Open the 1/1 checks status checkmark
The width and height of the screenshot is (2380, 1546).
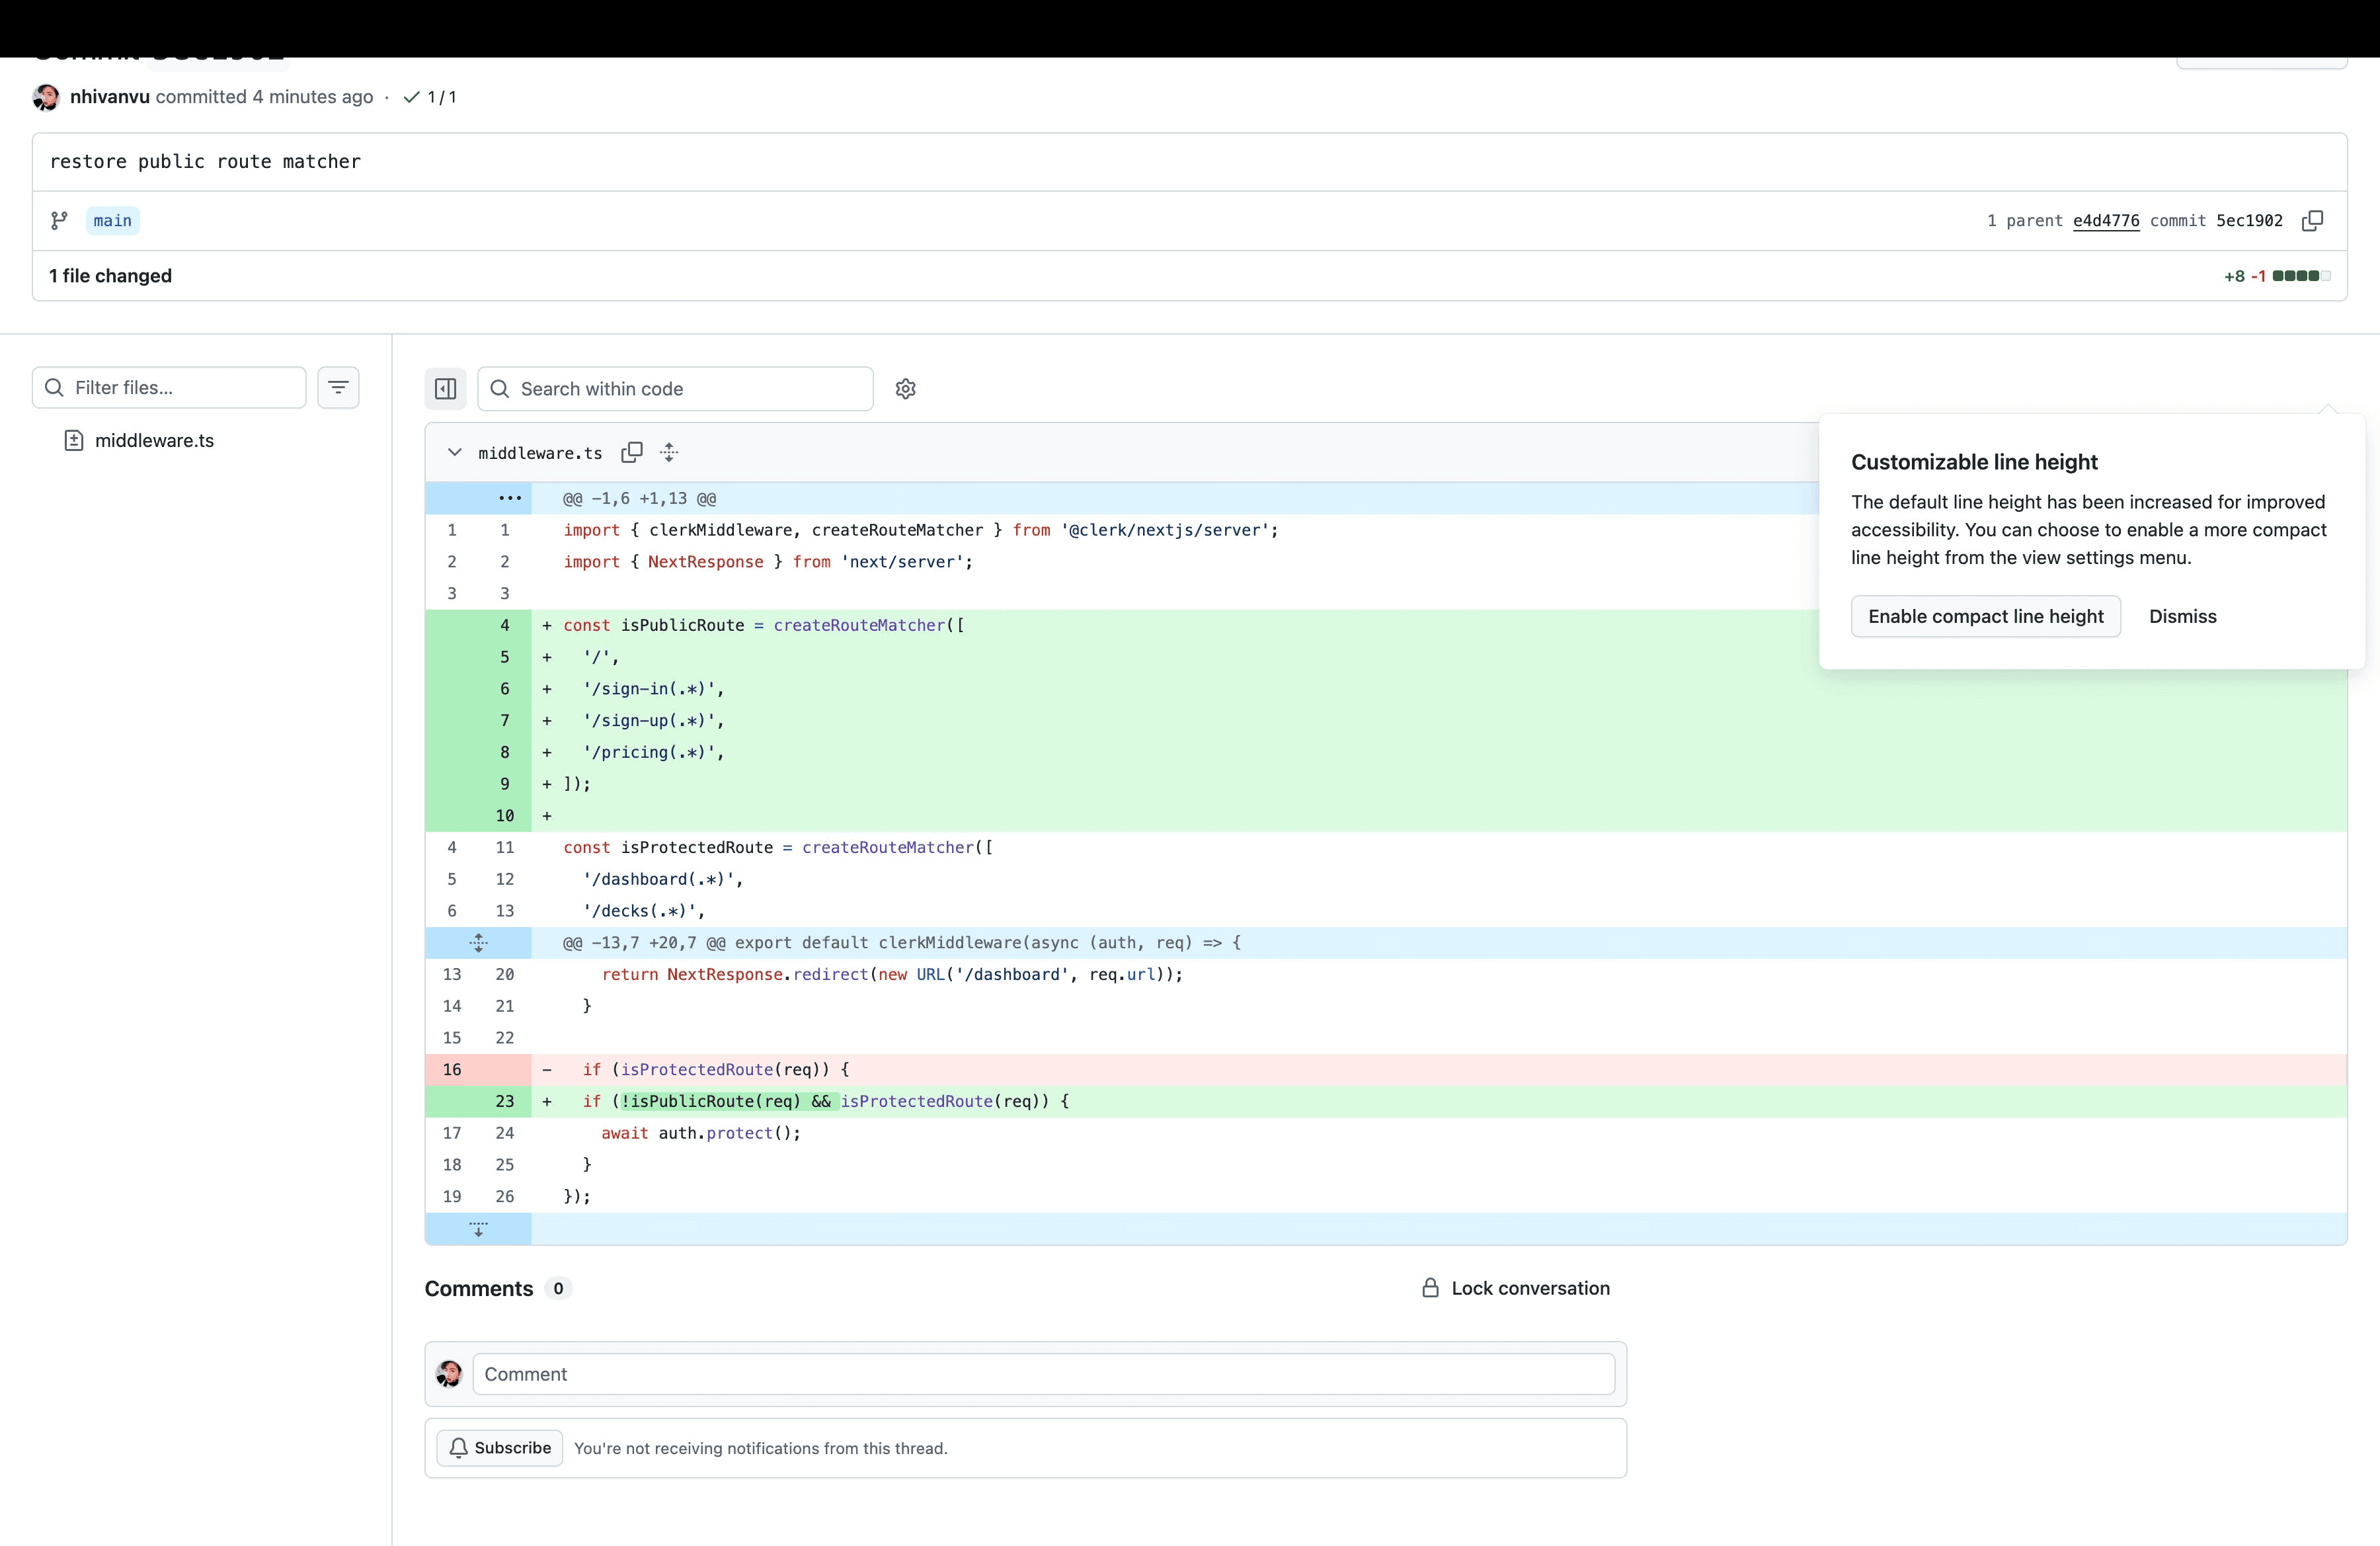[x=411, y=97]
